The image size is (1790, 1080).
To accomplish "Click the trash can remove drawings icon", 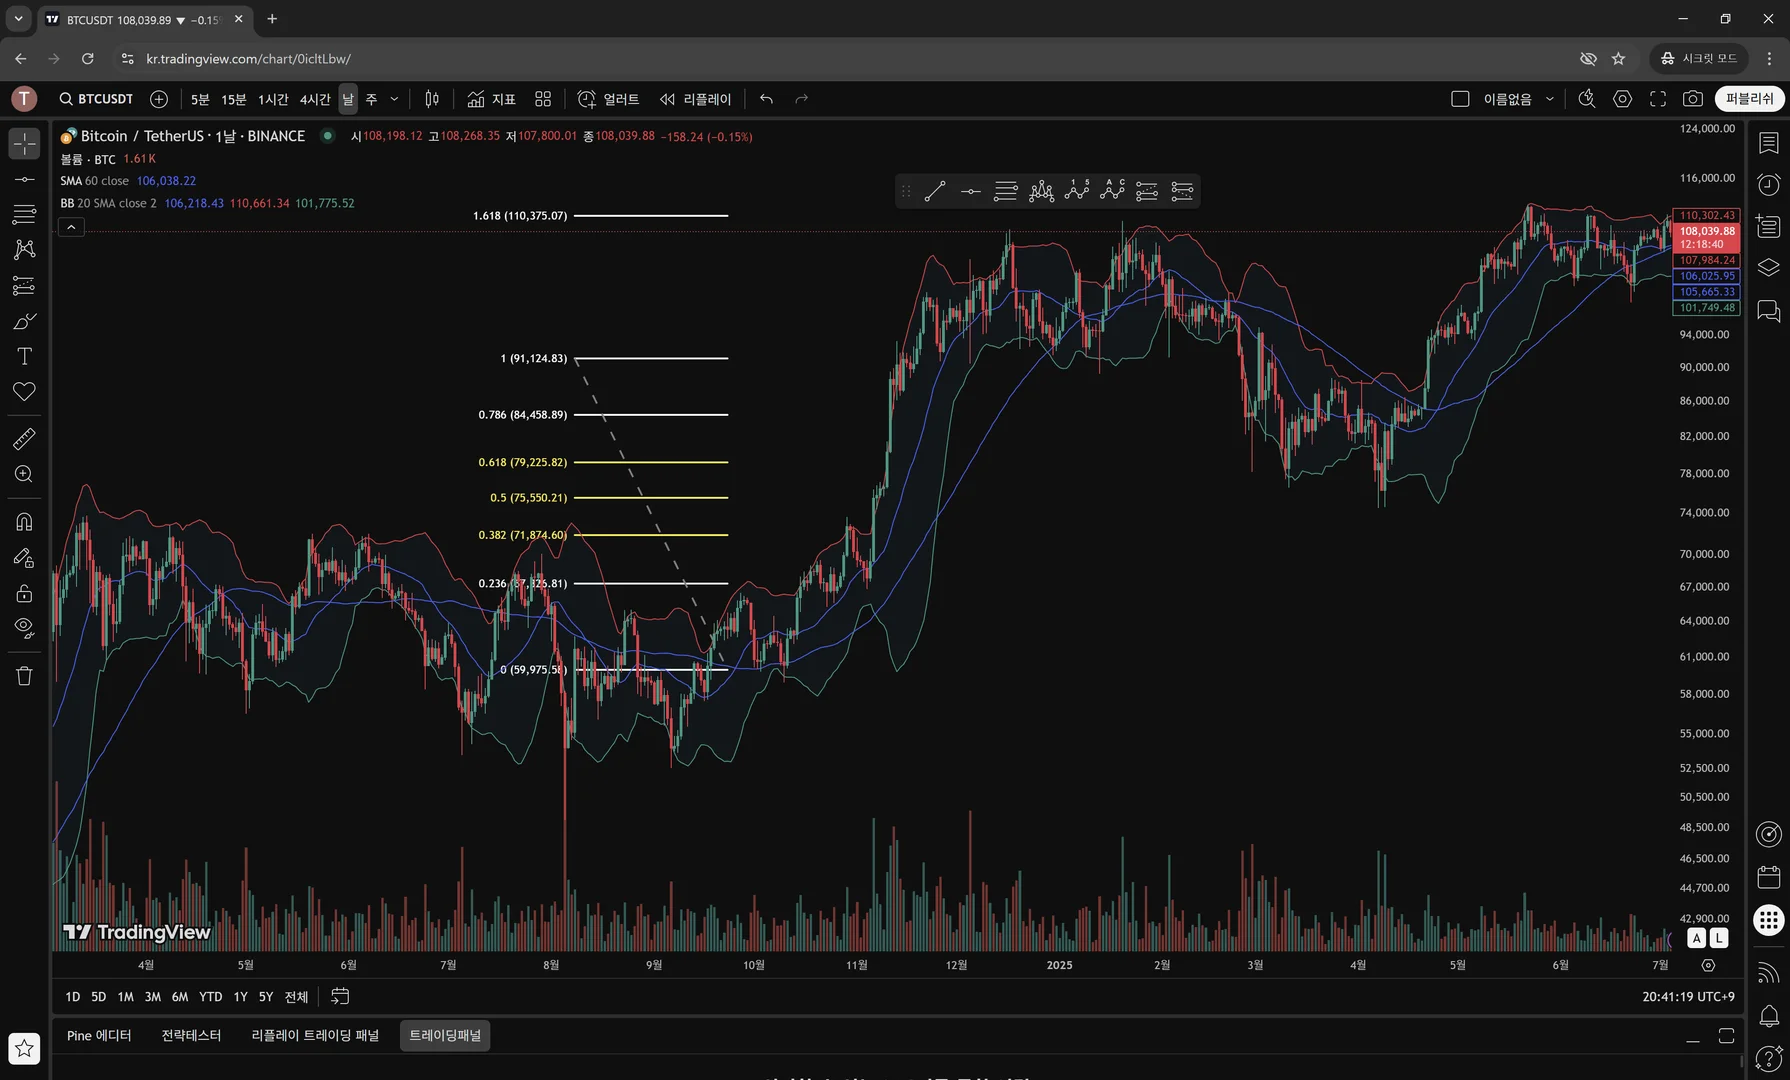I will point(24,676).
